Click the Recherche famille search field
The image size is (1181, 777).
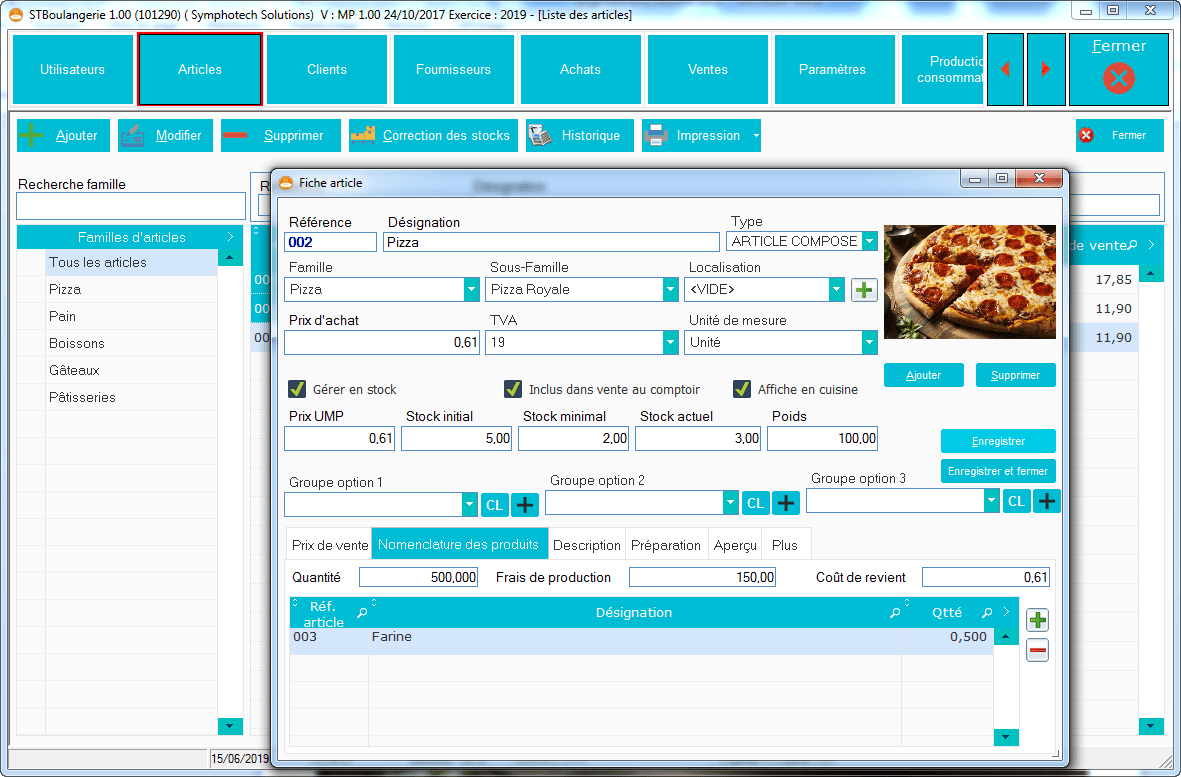pyautogui.click(x=131, y=206)
